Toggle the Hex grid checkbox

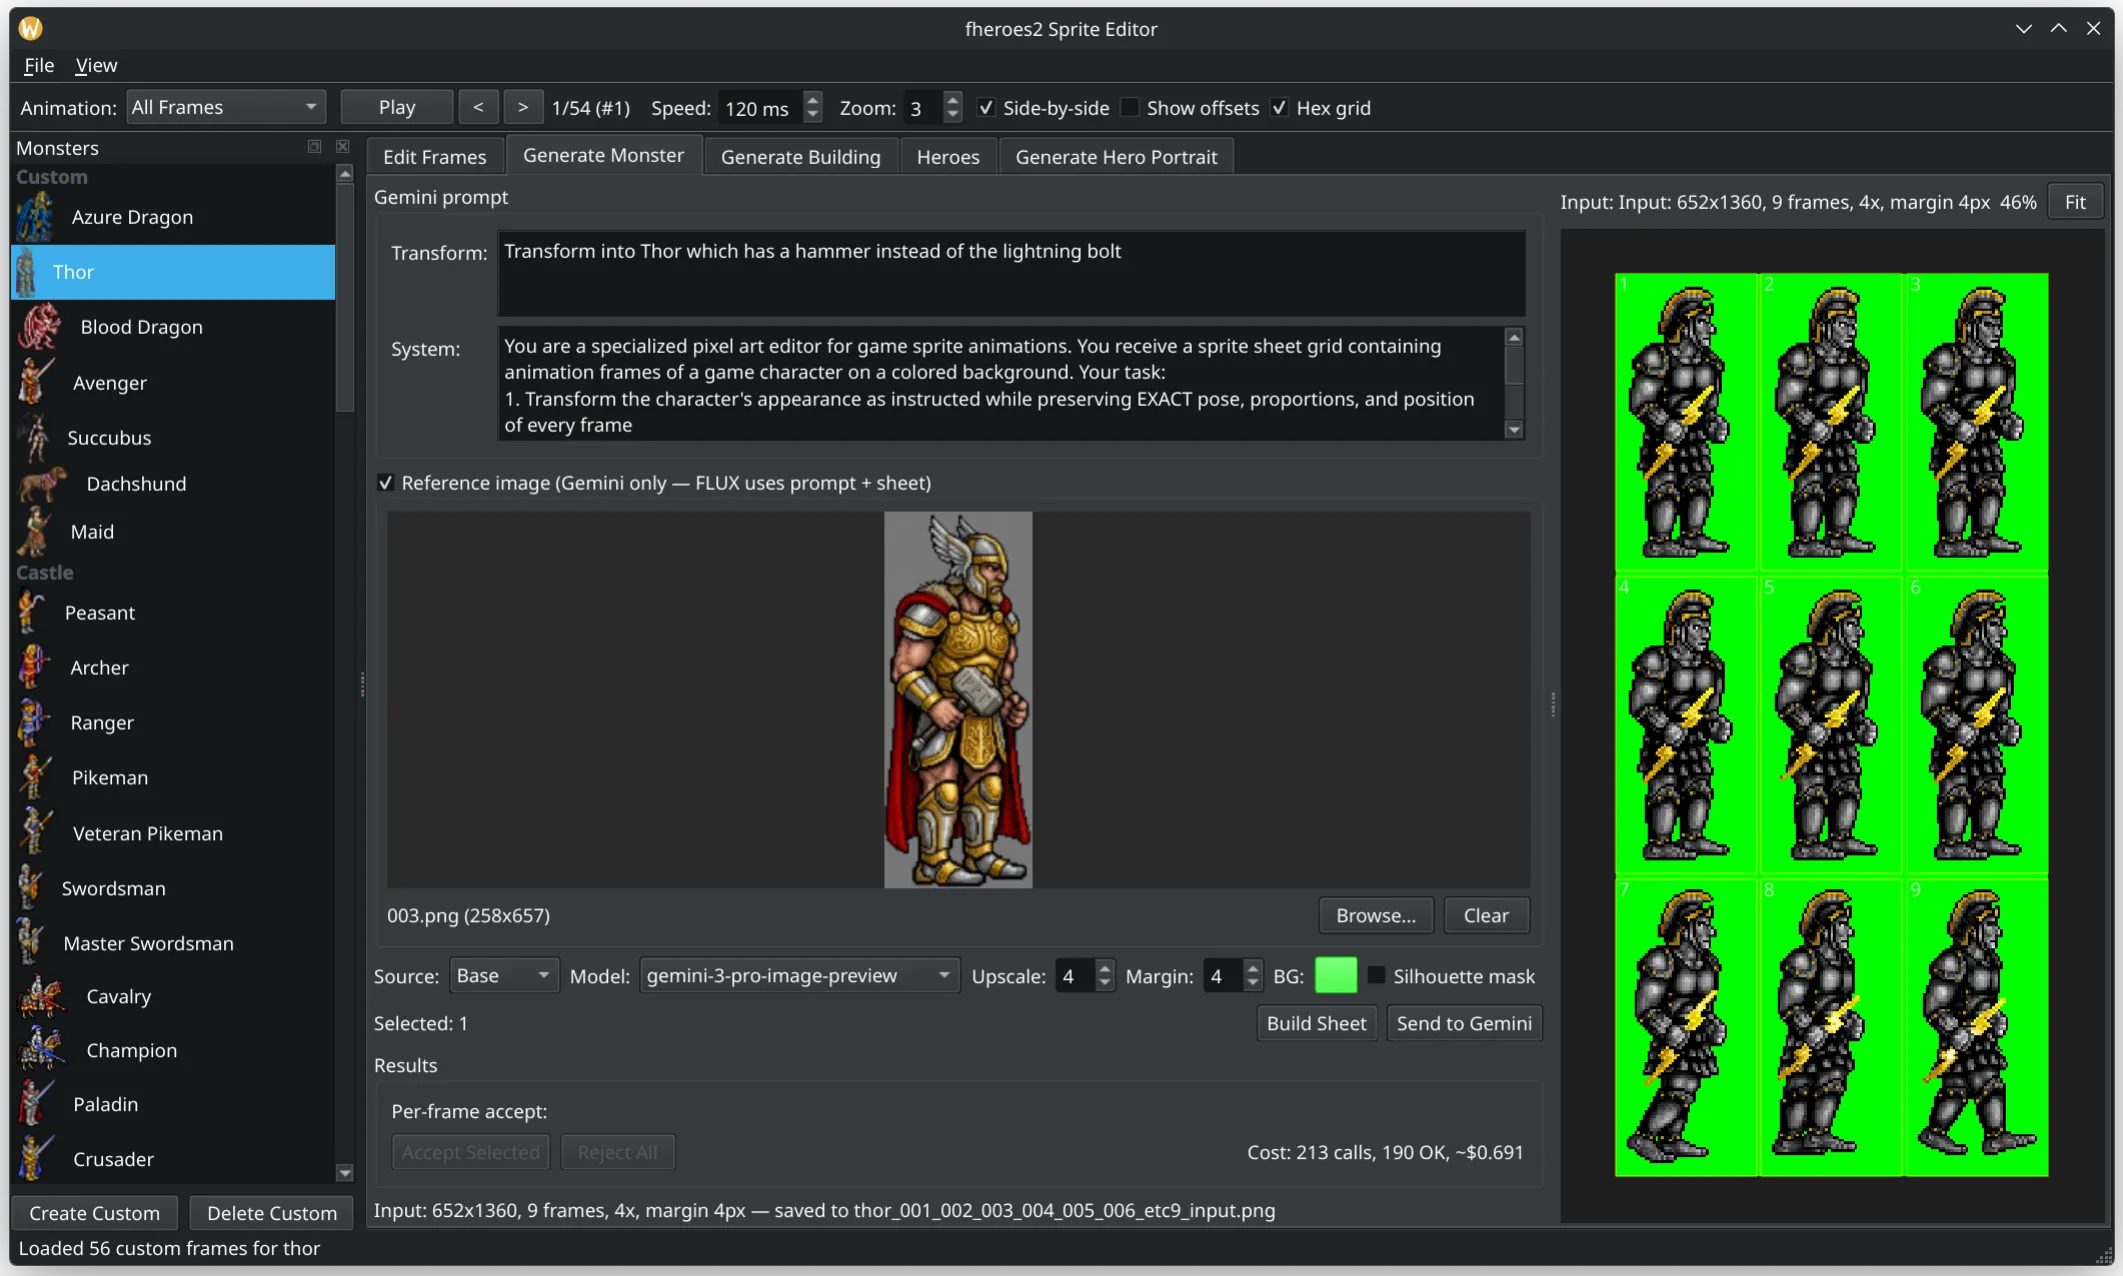coord(1279,107)
